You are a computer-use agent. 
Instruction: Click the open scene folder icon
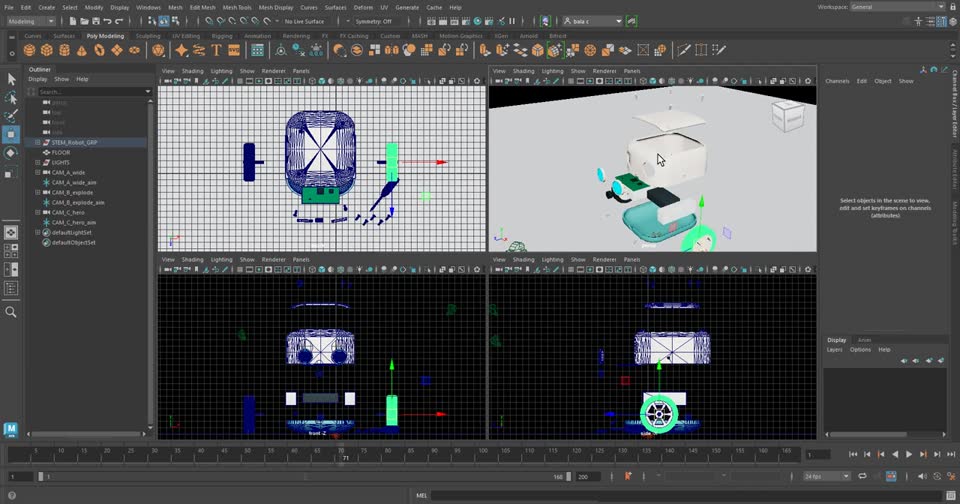(84, 21)
